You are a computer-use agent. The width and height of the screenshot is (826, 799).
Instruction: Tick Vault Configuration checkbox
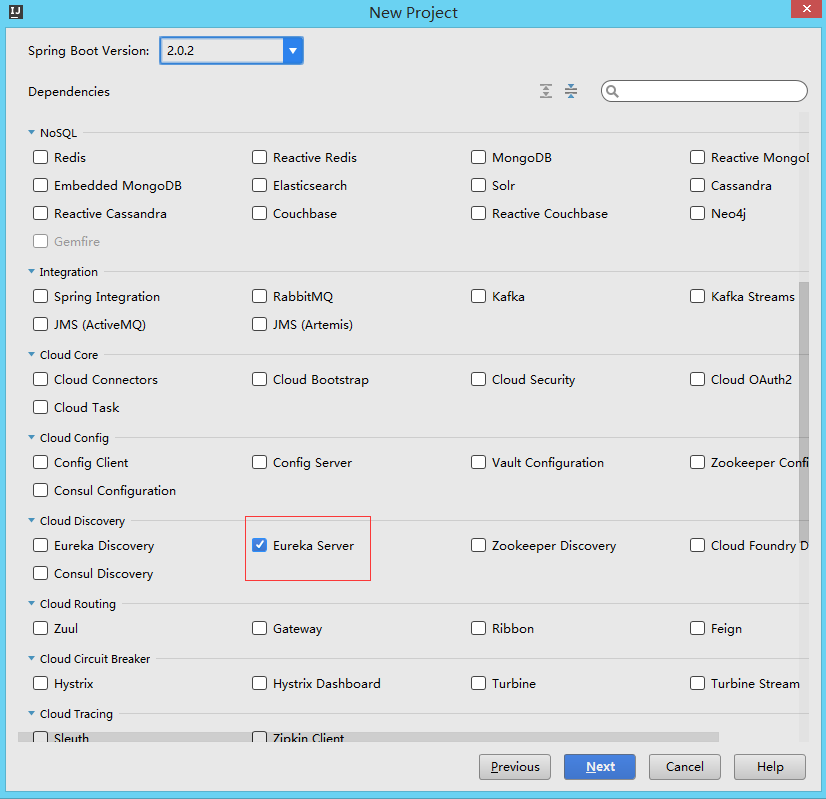click(478, 462)
